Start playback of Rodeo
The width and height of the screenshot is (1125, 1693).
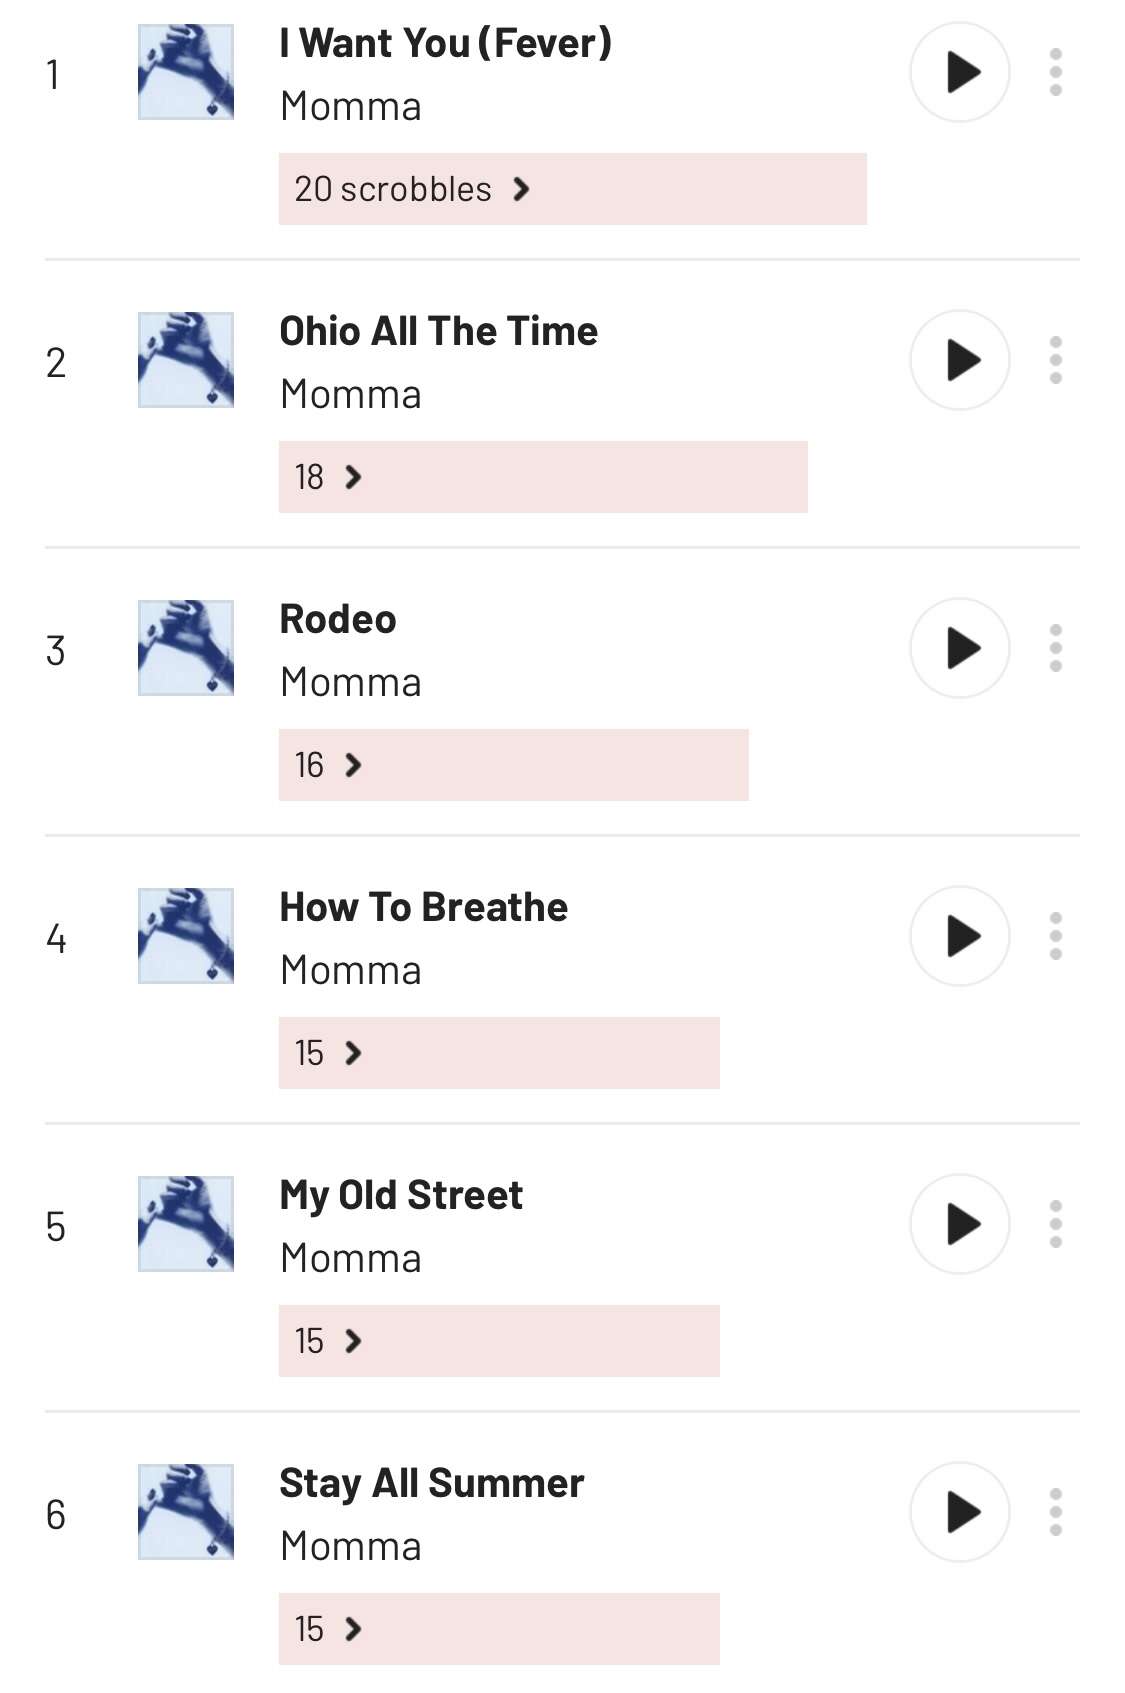coord(959,648)
